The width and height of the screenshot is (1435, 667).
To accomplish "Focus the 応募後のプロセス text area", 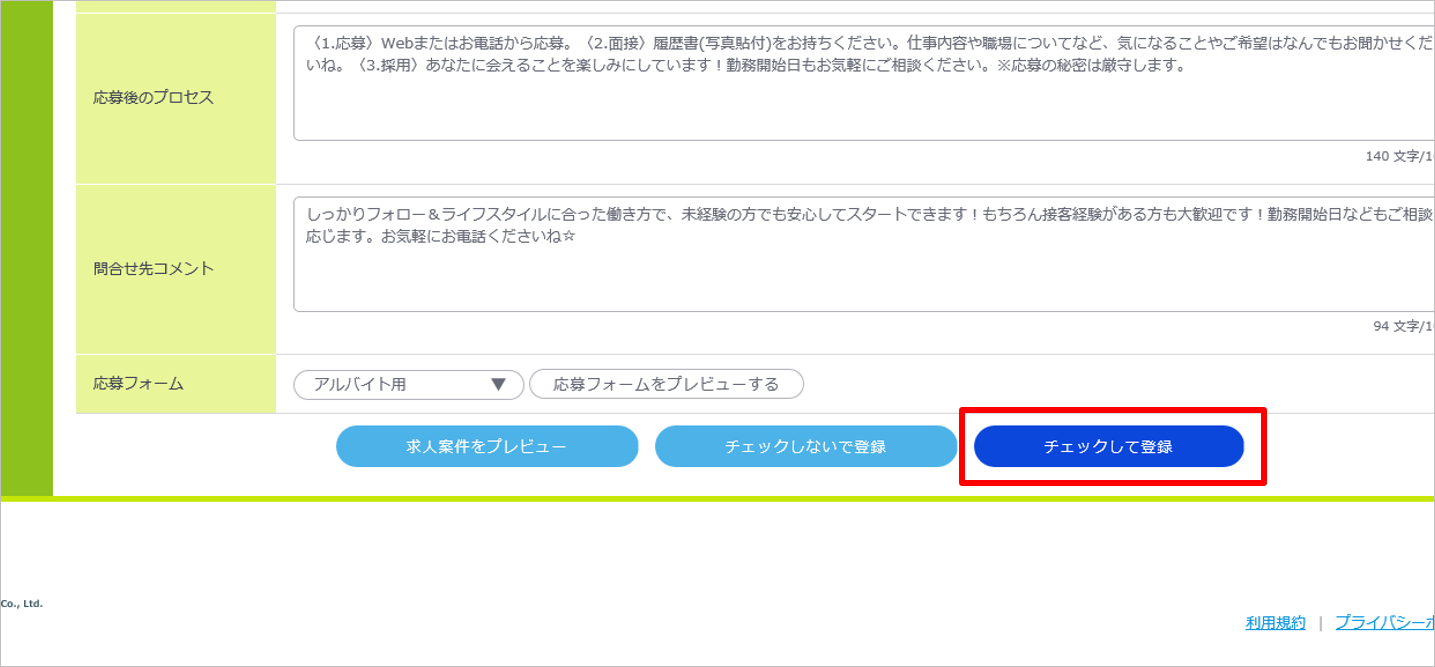I will click(860, 105).
